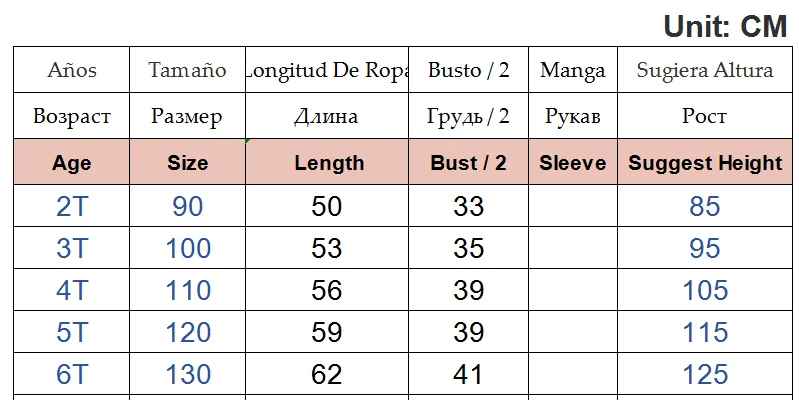Image resolution: width=799 pixels, height=400 pixels.
Task: Select the suggested height '115' cell
Action: (705, 333)
